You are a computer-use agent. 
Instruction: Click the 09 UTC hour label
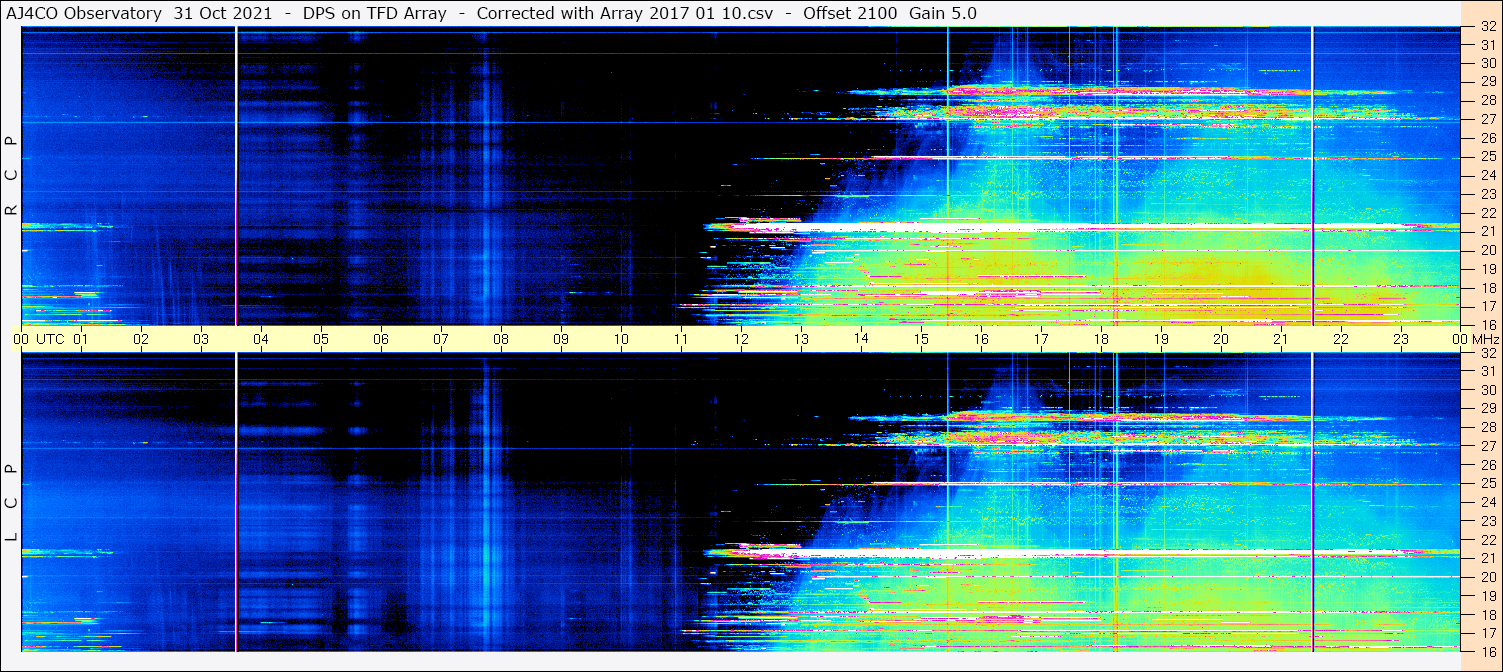point(561,339)
